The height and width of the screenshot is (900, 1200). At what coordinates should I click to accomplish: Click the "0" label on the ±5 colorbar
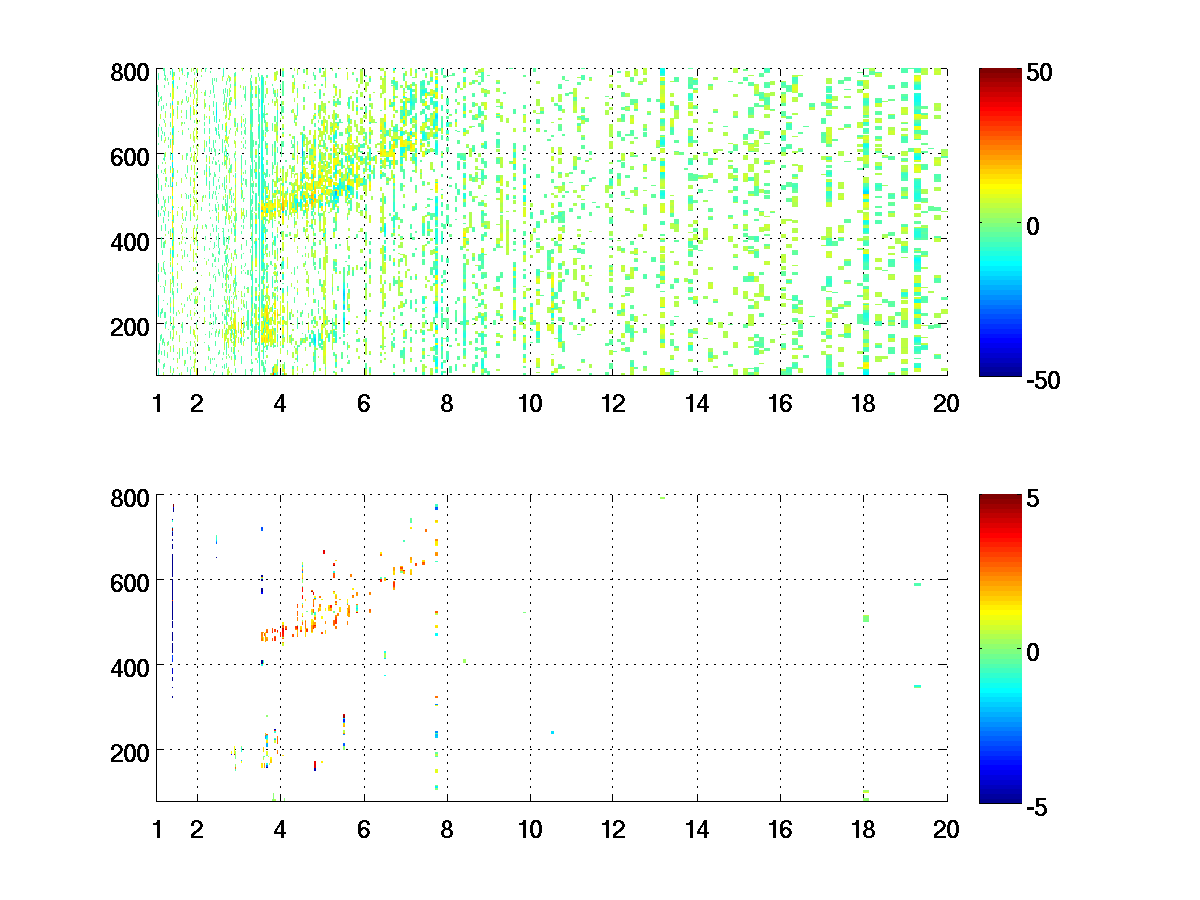coord(1034,652)
